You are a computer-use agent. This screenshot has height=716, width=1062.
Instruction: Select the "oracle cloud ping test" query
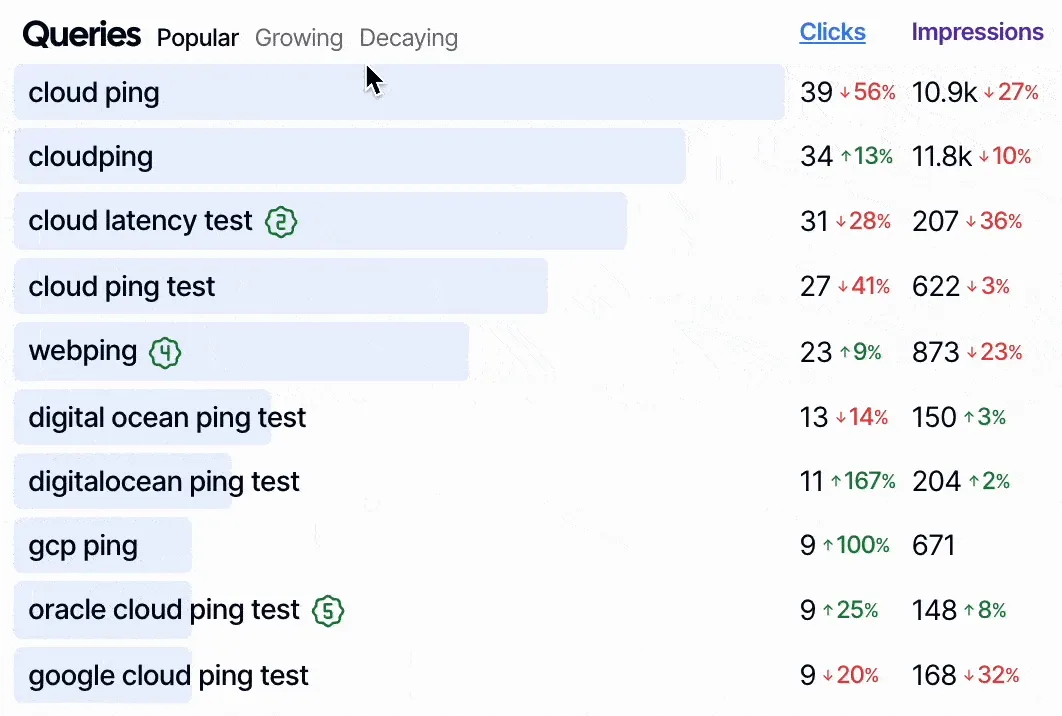(x=164, y=610)
